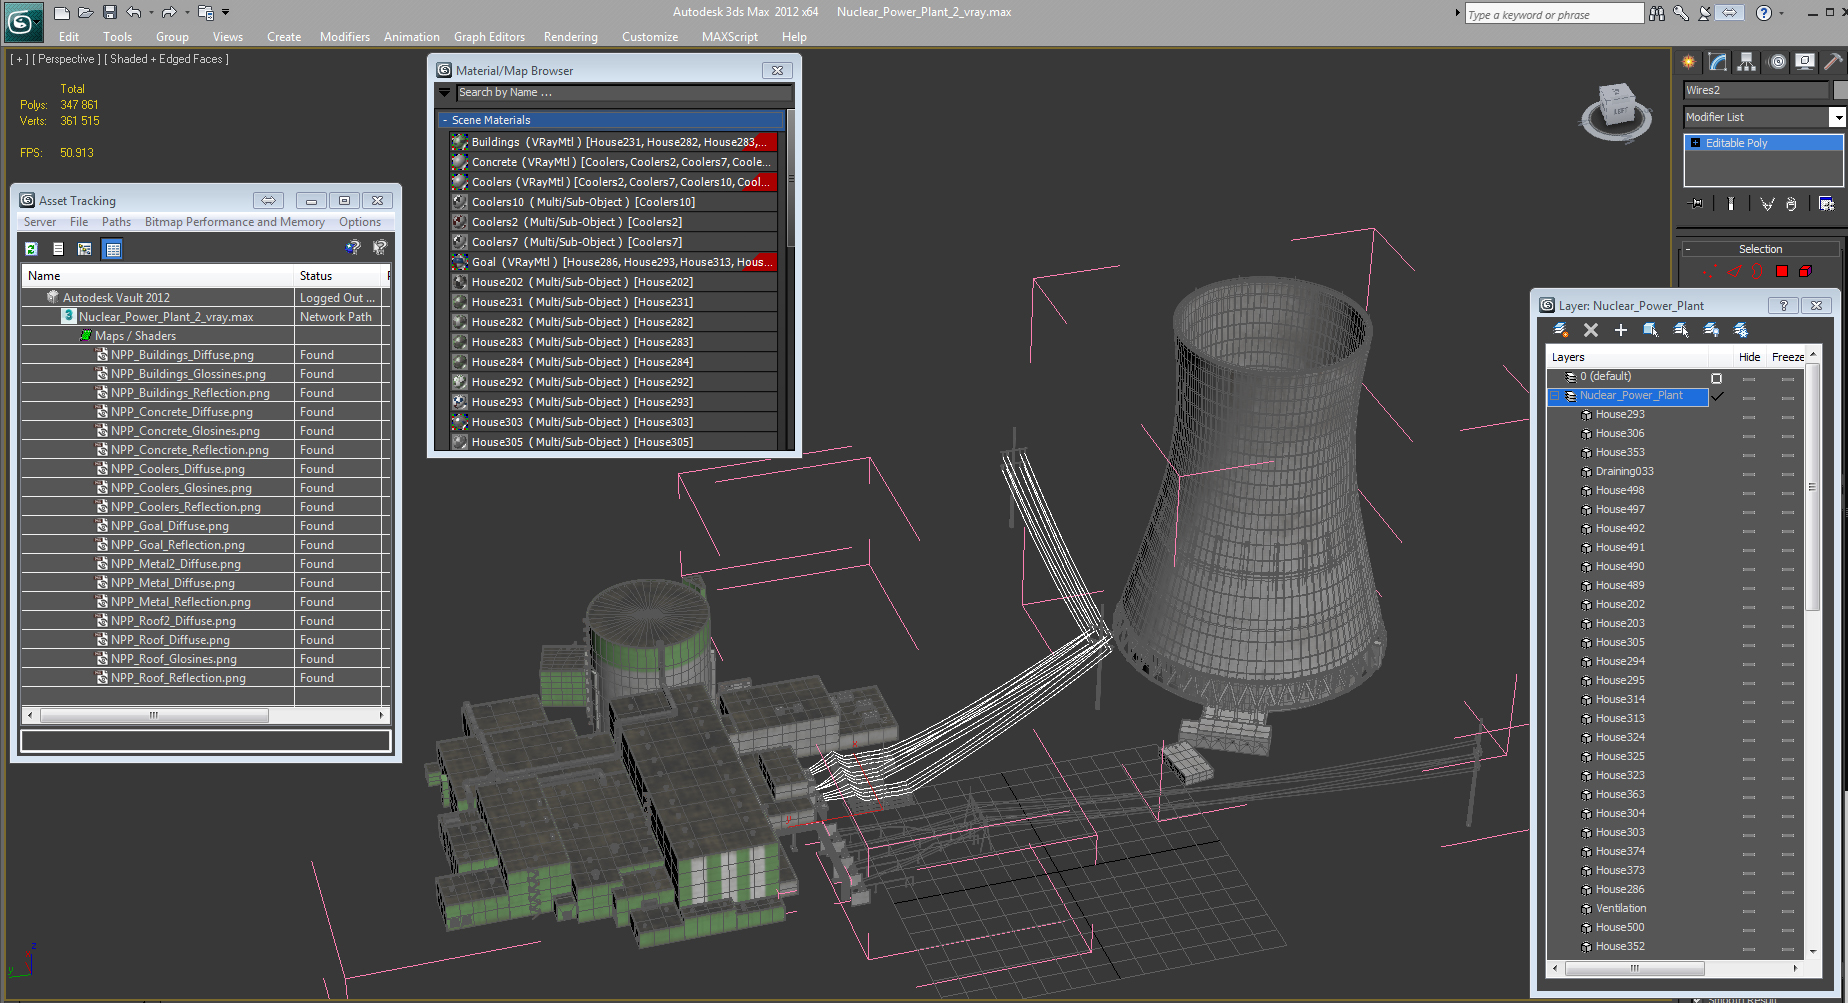Image resolution: width=1848 pixels, height=1003 pixels.
Task: Switch Asset Tracking to tree view icon
Action: click(x=84, y=249)
